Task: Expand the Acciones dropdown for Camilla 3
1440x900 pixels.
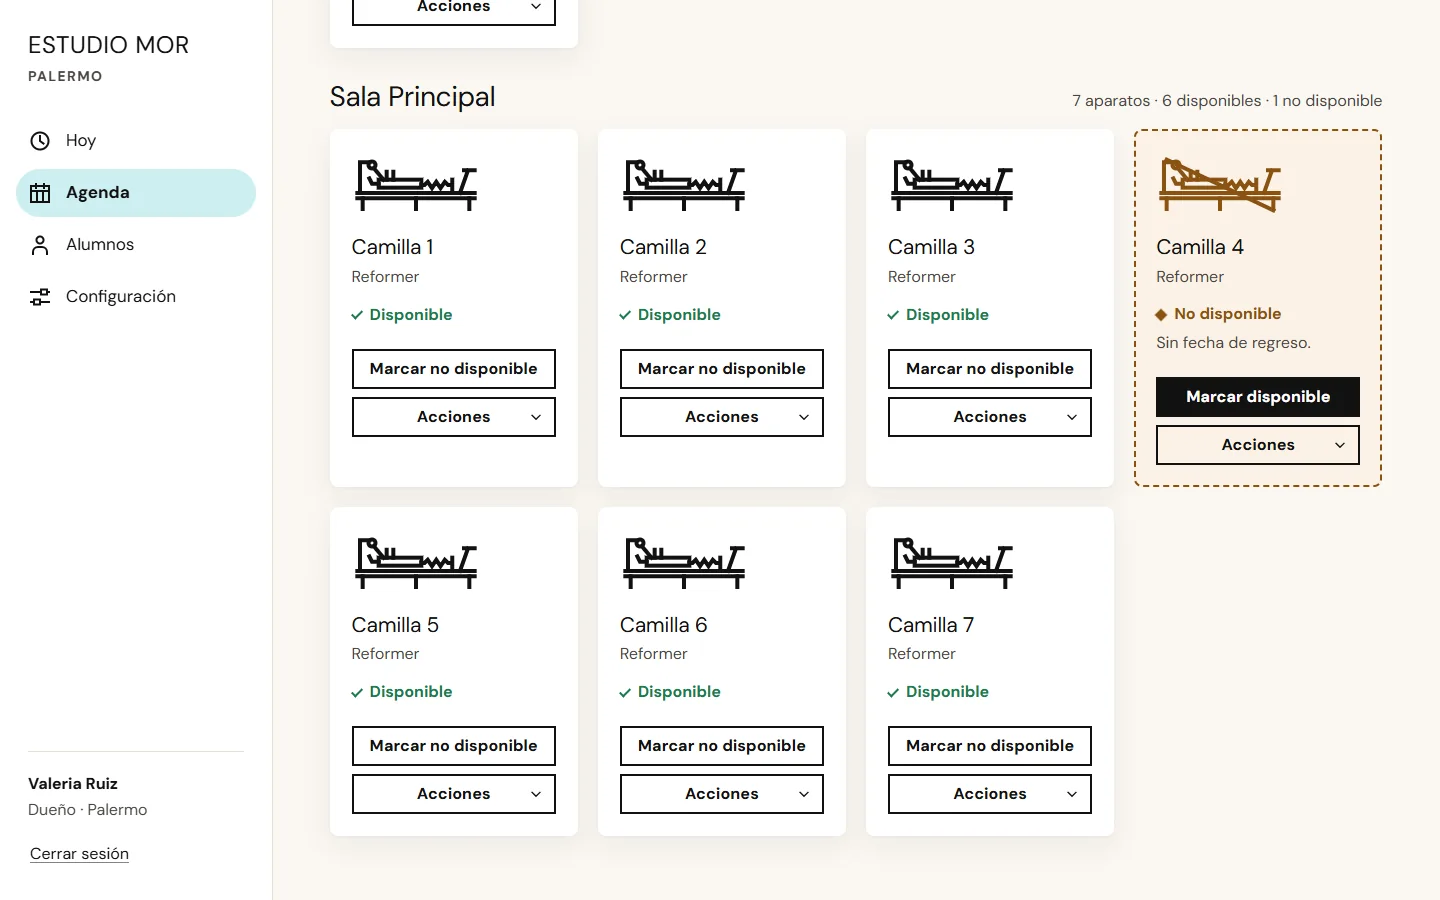Action: pos(990,417)
